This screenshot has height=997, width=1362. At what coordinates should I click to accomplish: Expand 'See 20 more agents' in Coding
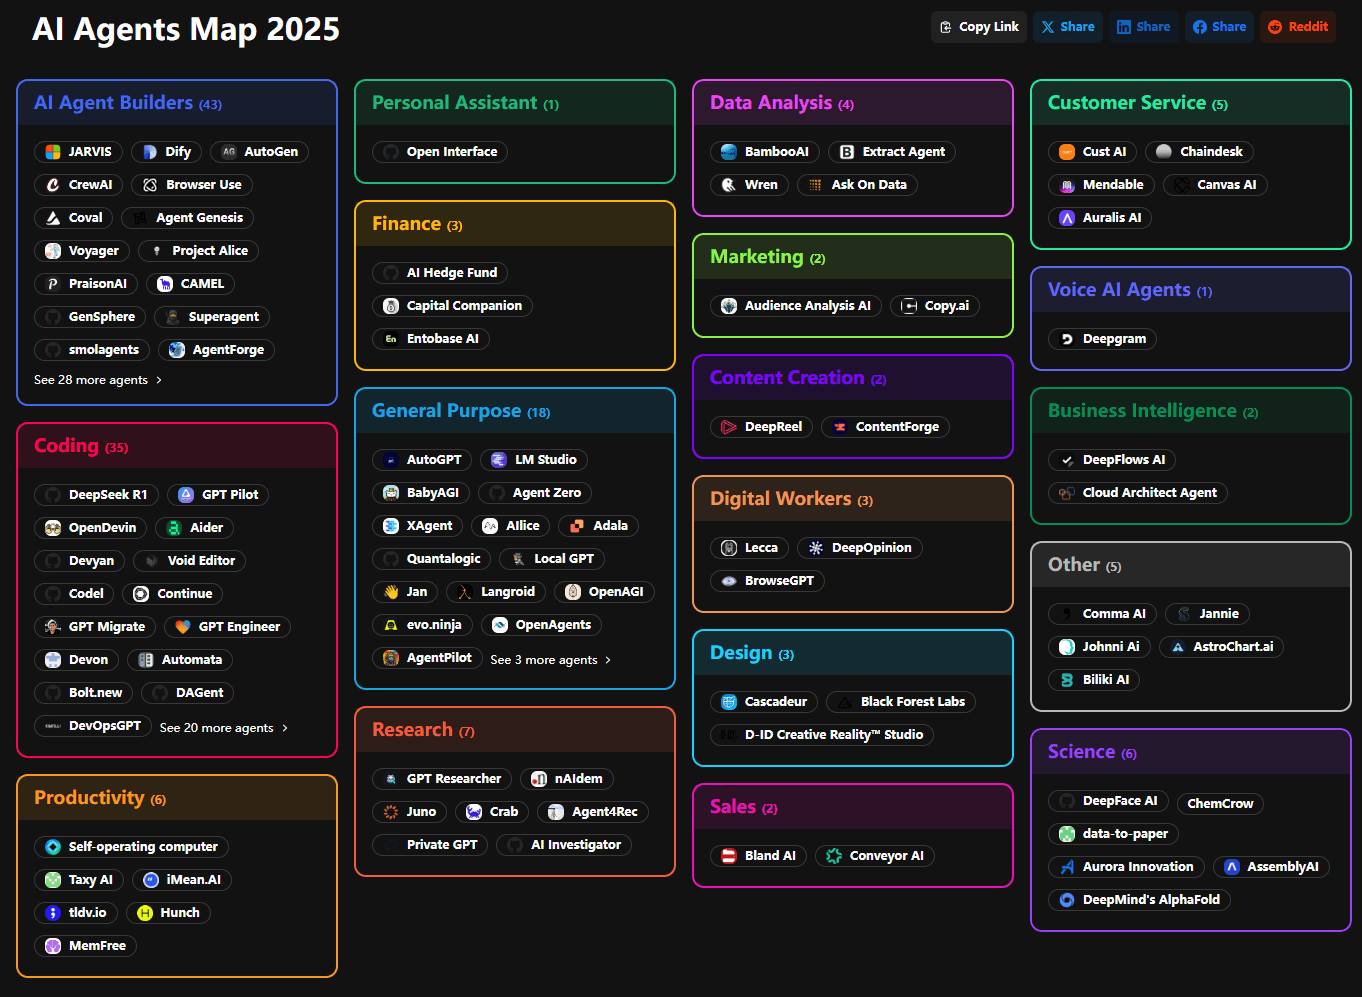(224, 728)
